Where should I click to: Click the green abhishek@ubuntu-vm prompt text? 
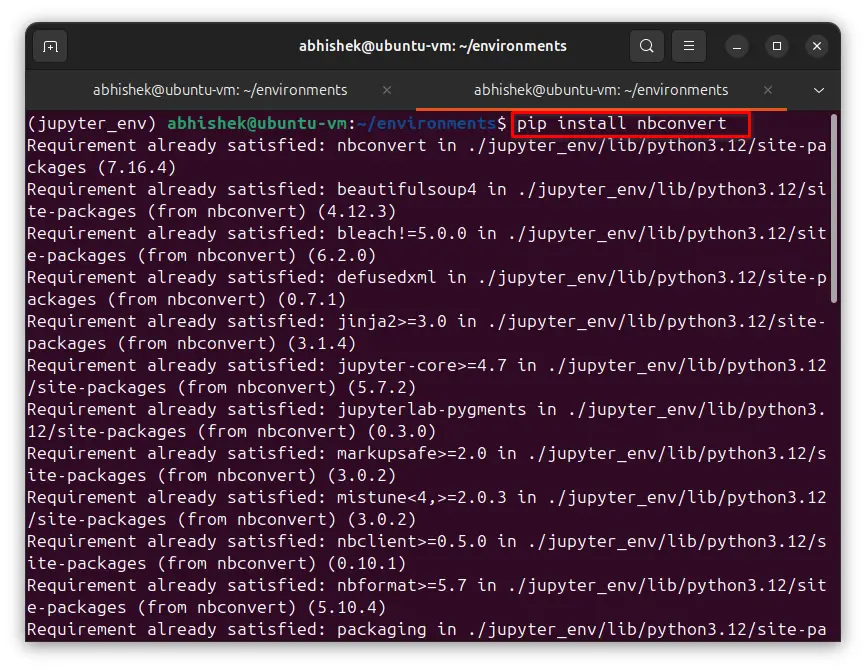pos(258,124)
